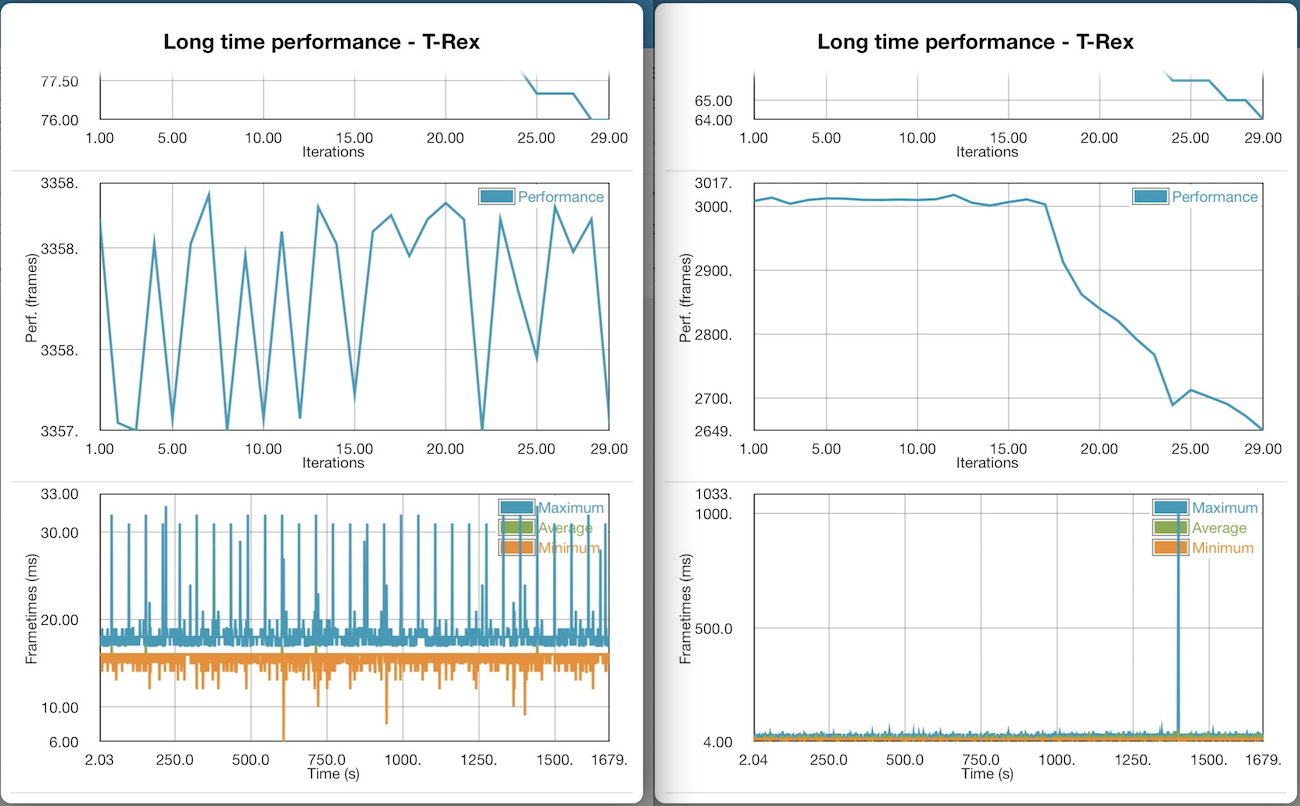Click the 4.00 frametimes tick label
1300x806 pixels.
tap(718, 742)
